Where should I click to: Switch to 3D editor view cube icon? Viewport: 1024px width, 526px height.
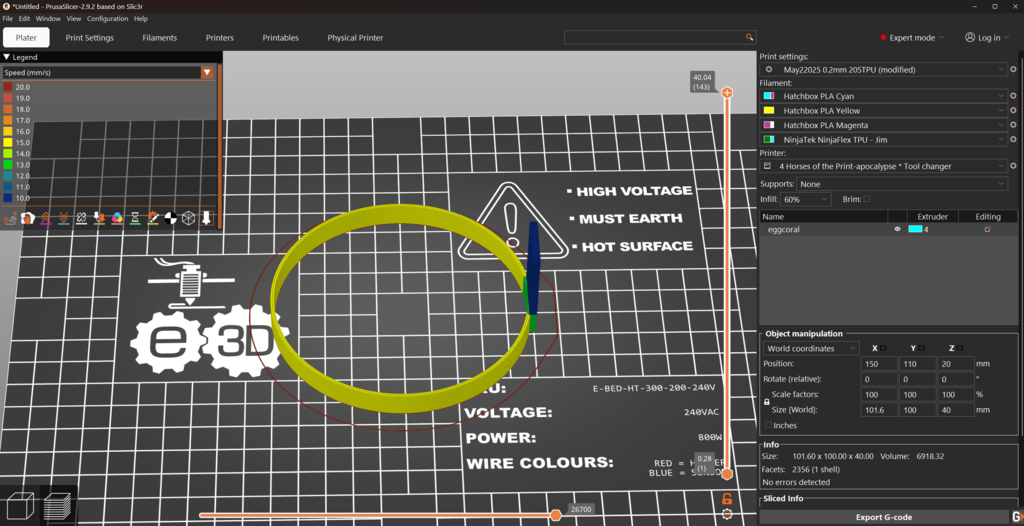18,506
